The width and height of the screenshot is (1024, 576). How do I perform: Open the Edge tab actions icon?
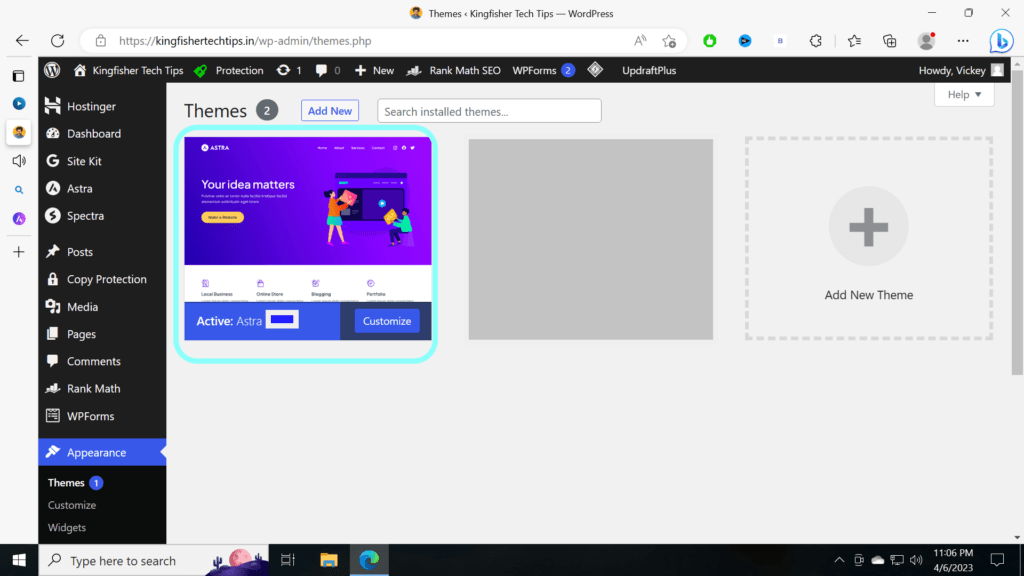click(x=19, y=76)
